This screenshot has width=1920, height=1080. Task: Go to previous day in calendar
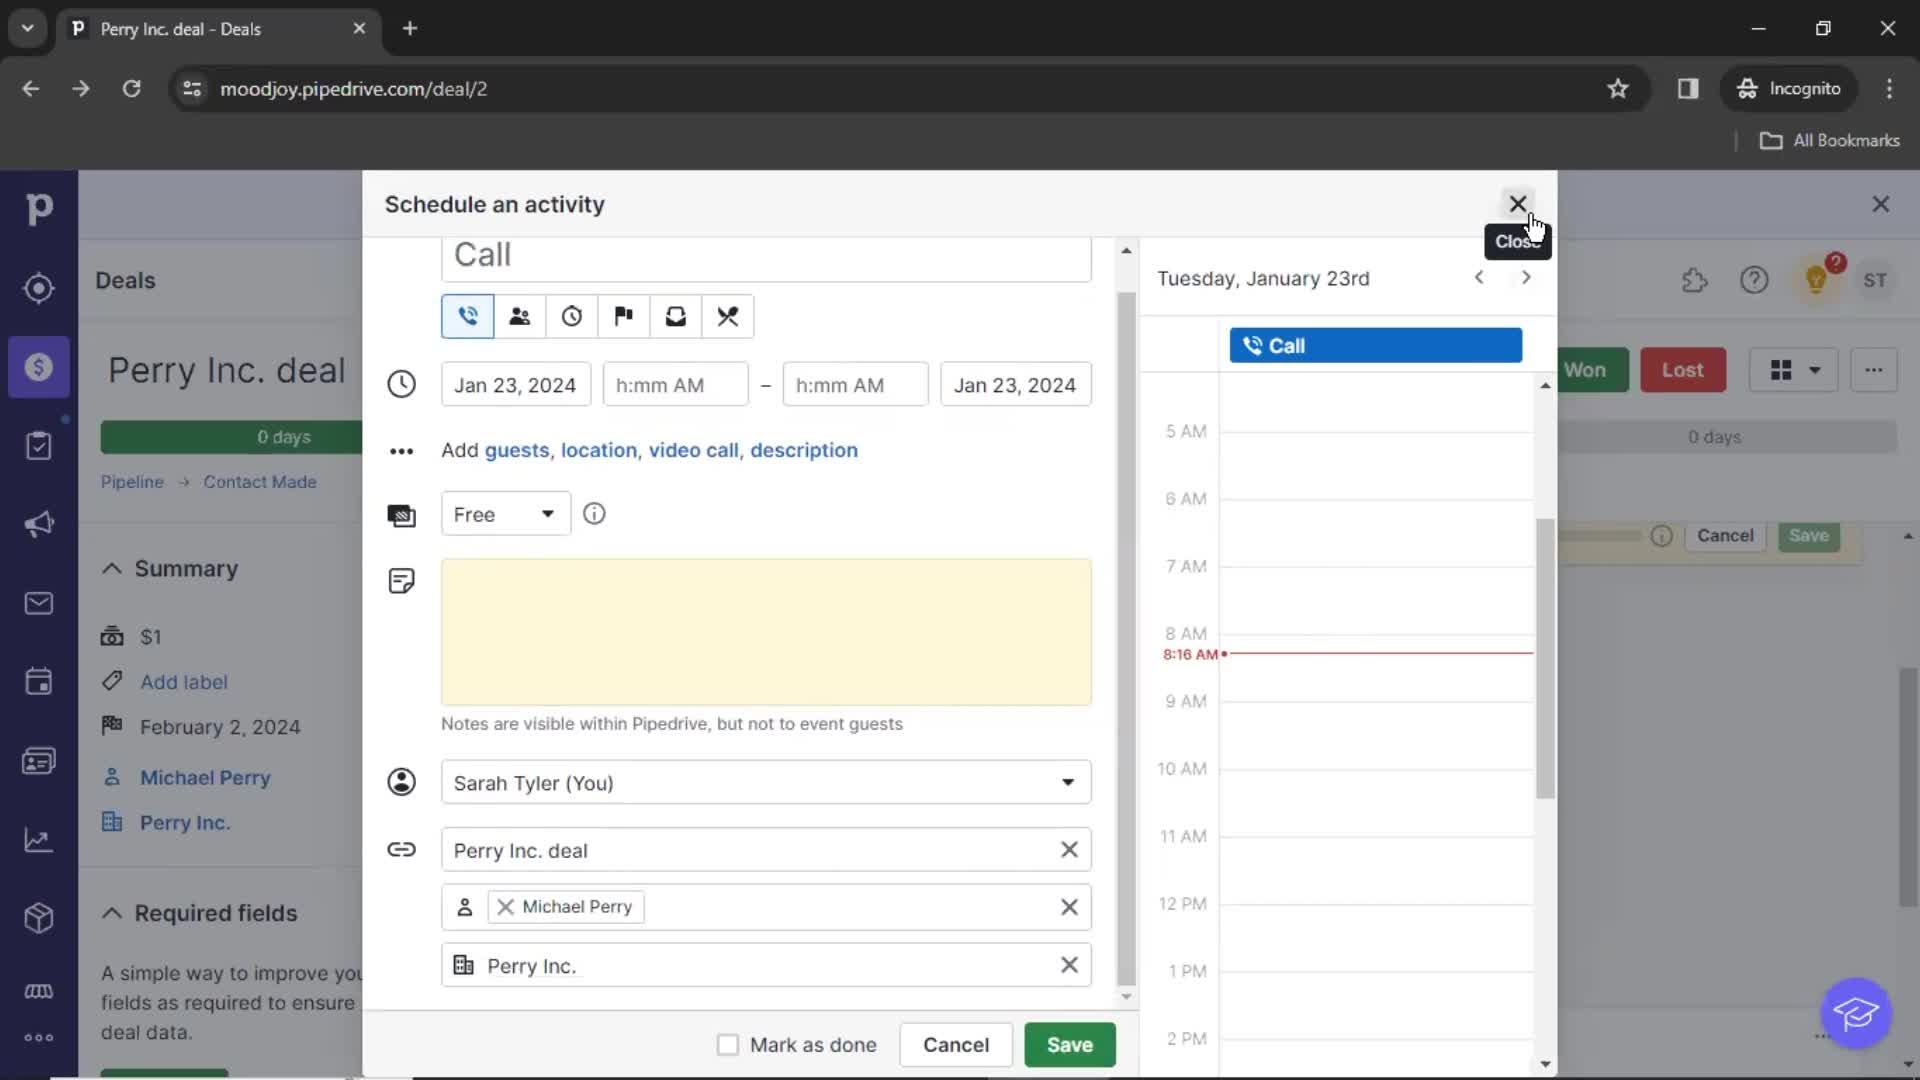1479,278
